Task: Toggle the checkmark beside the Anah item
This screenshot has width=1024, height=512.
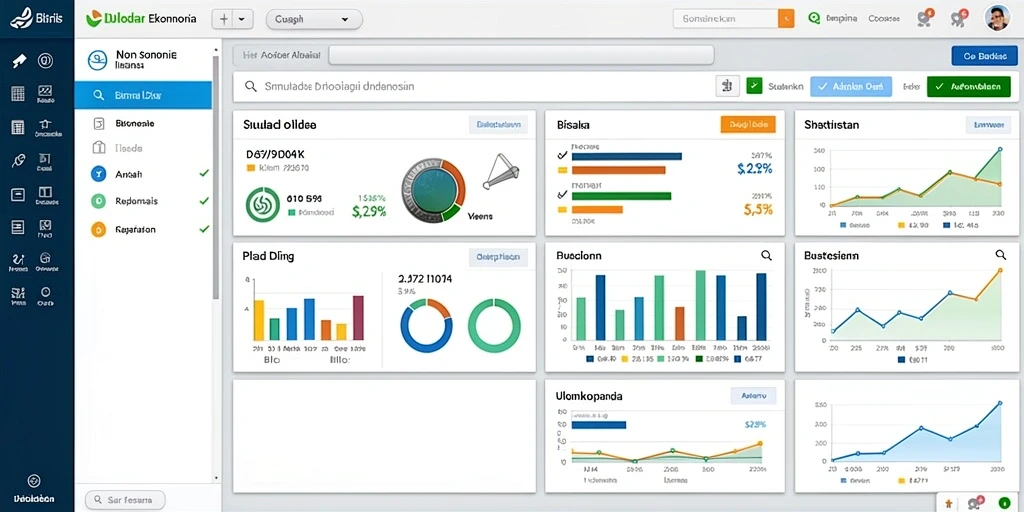Action: (x=204, y=174)
